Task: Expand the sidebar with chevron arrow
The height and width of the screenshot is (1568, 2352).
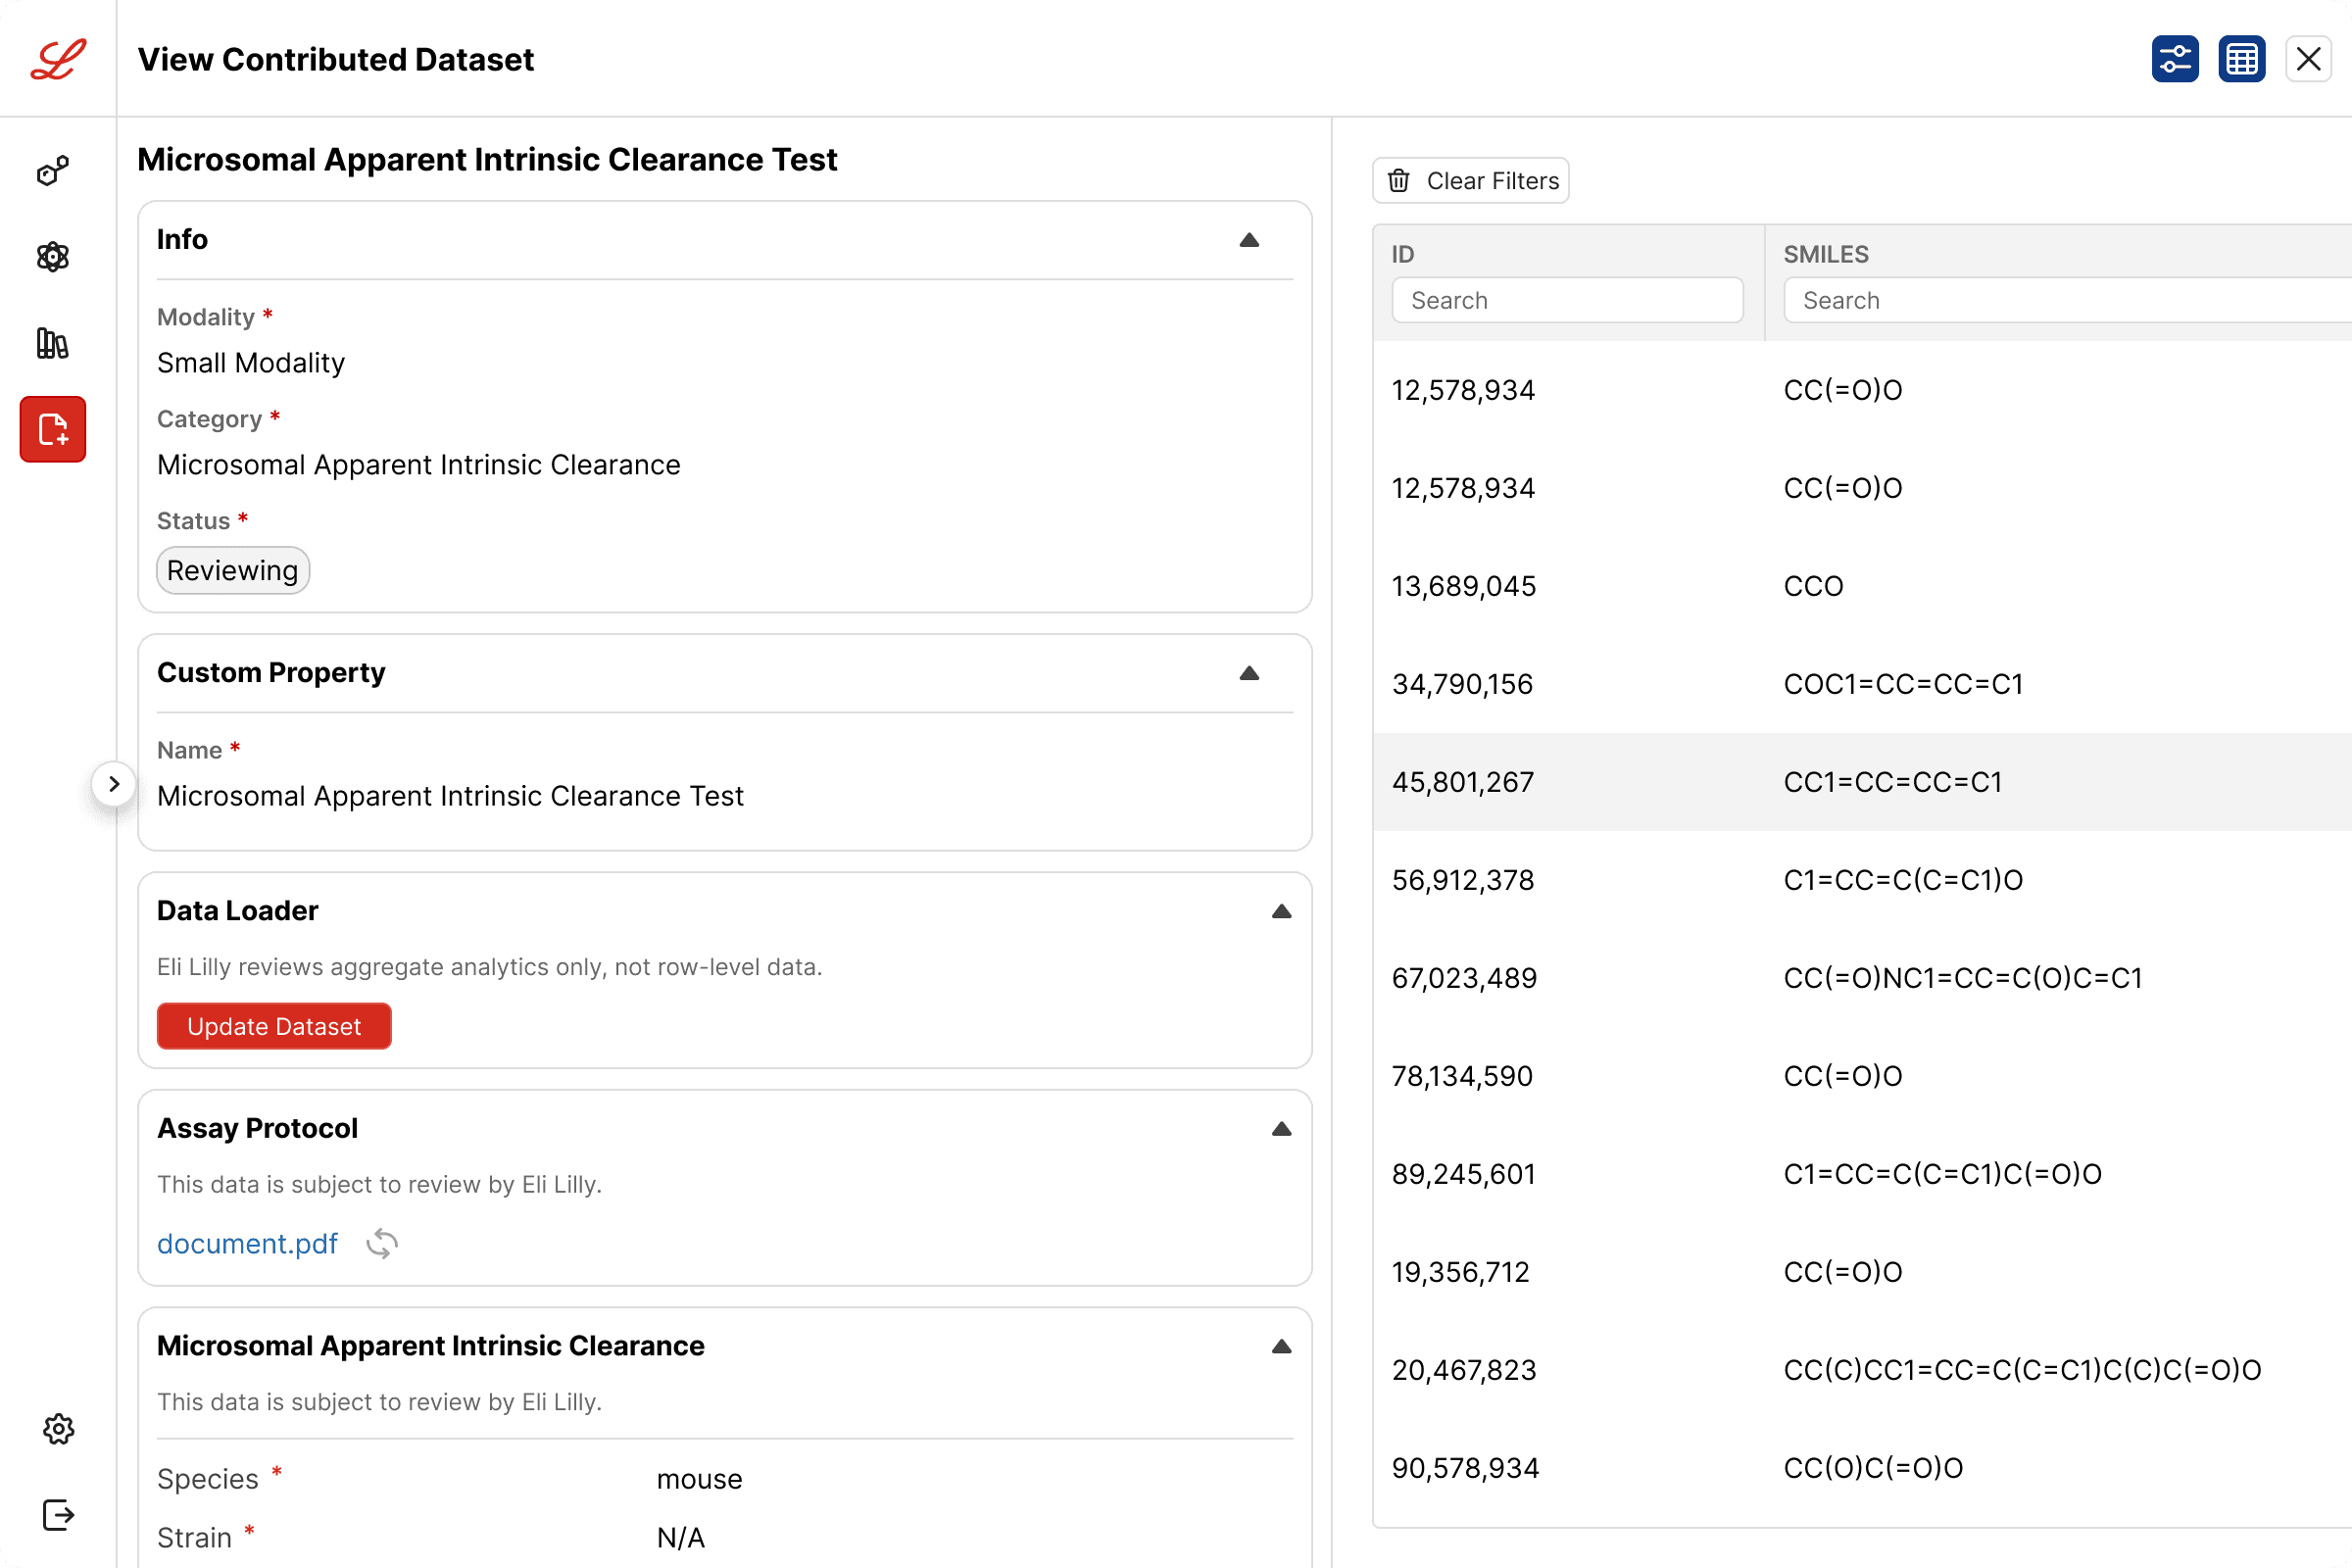Action: 114,784
